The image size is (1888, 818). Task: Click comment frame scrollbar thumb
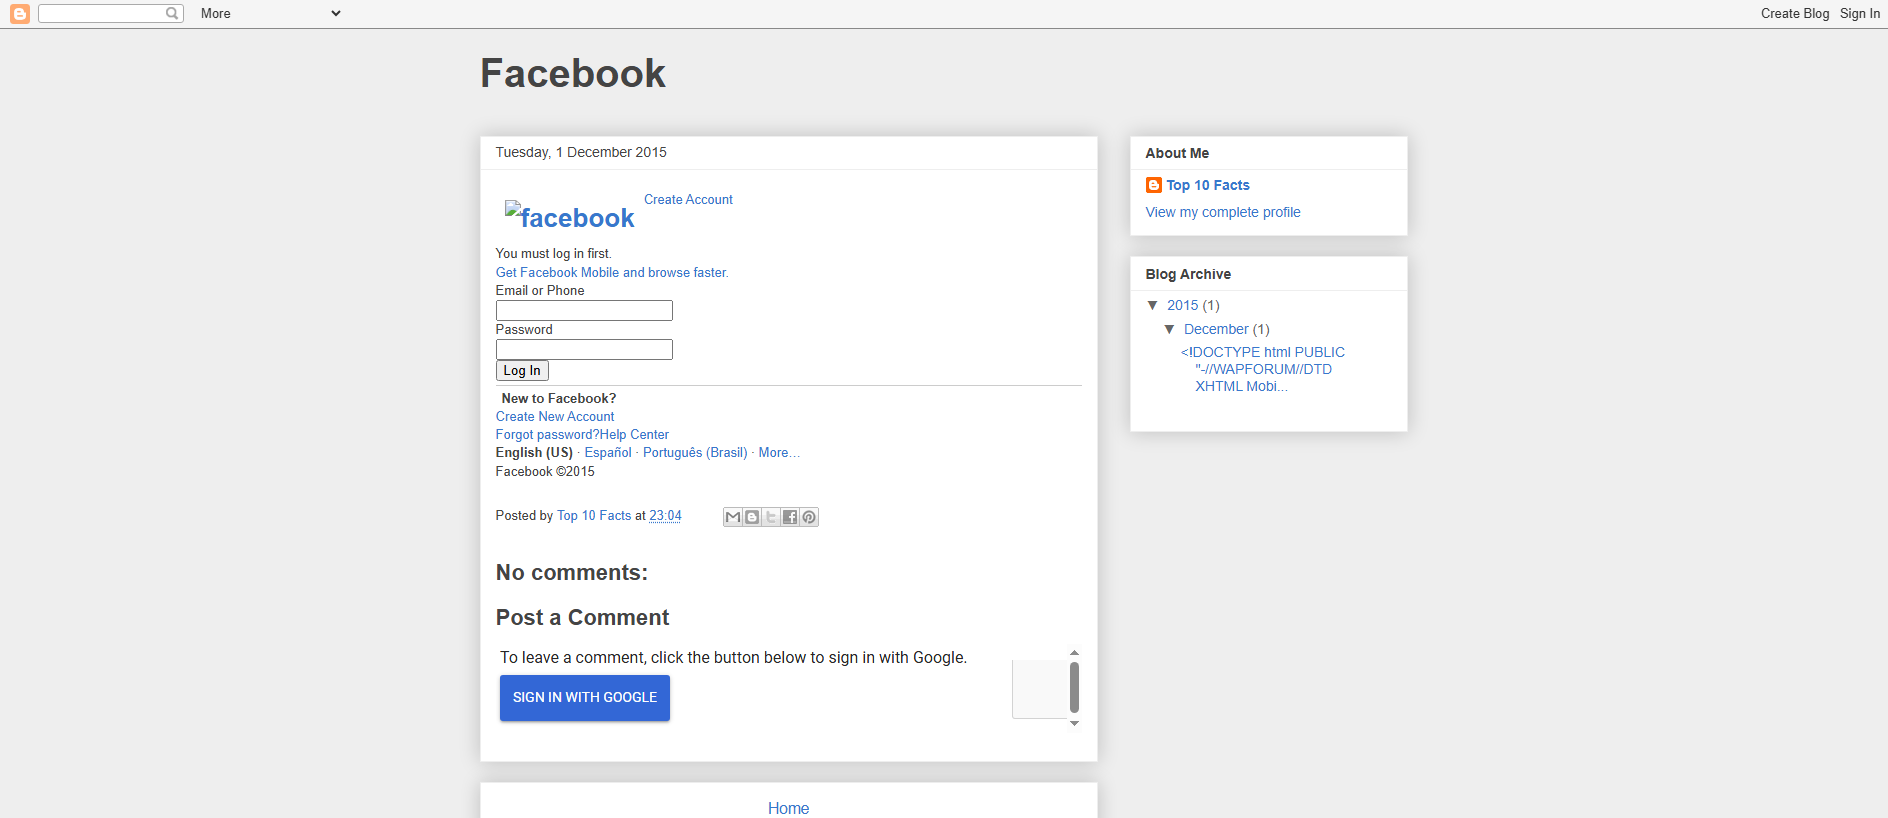1074,688
